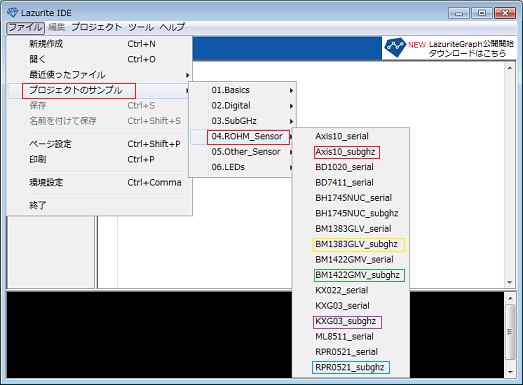Viewport: 523px width, 385px height.
Task: Close the Lazurite IDE window
Action: click(505, 13)
